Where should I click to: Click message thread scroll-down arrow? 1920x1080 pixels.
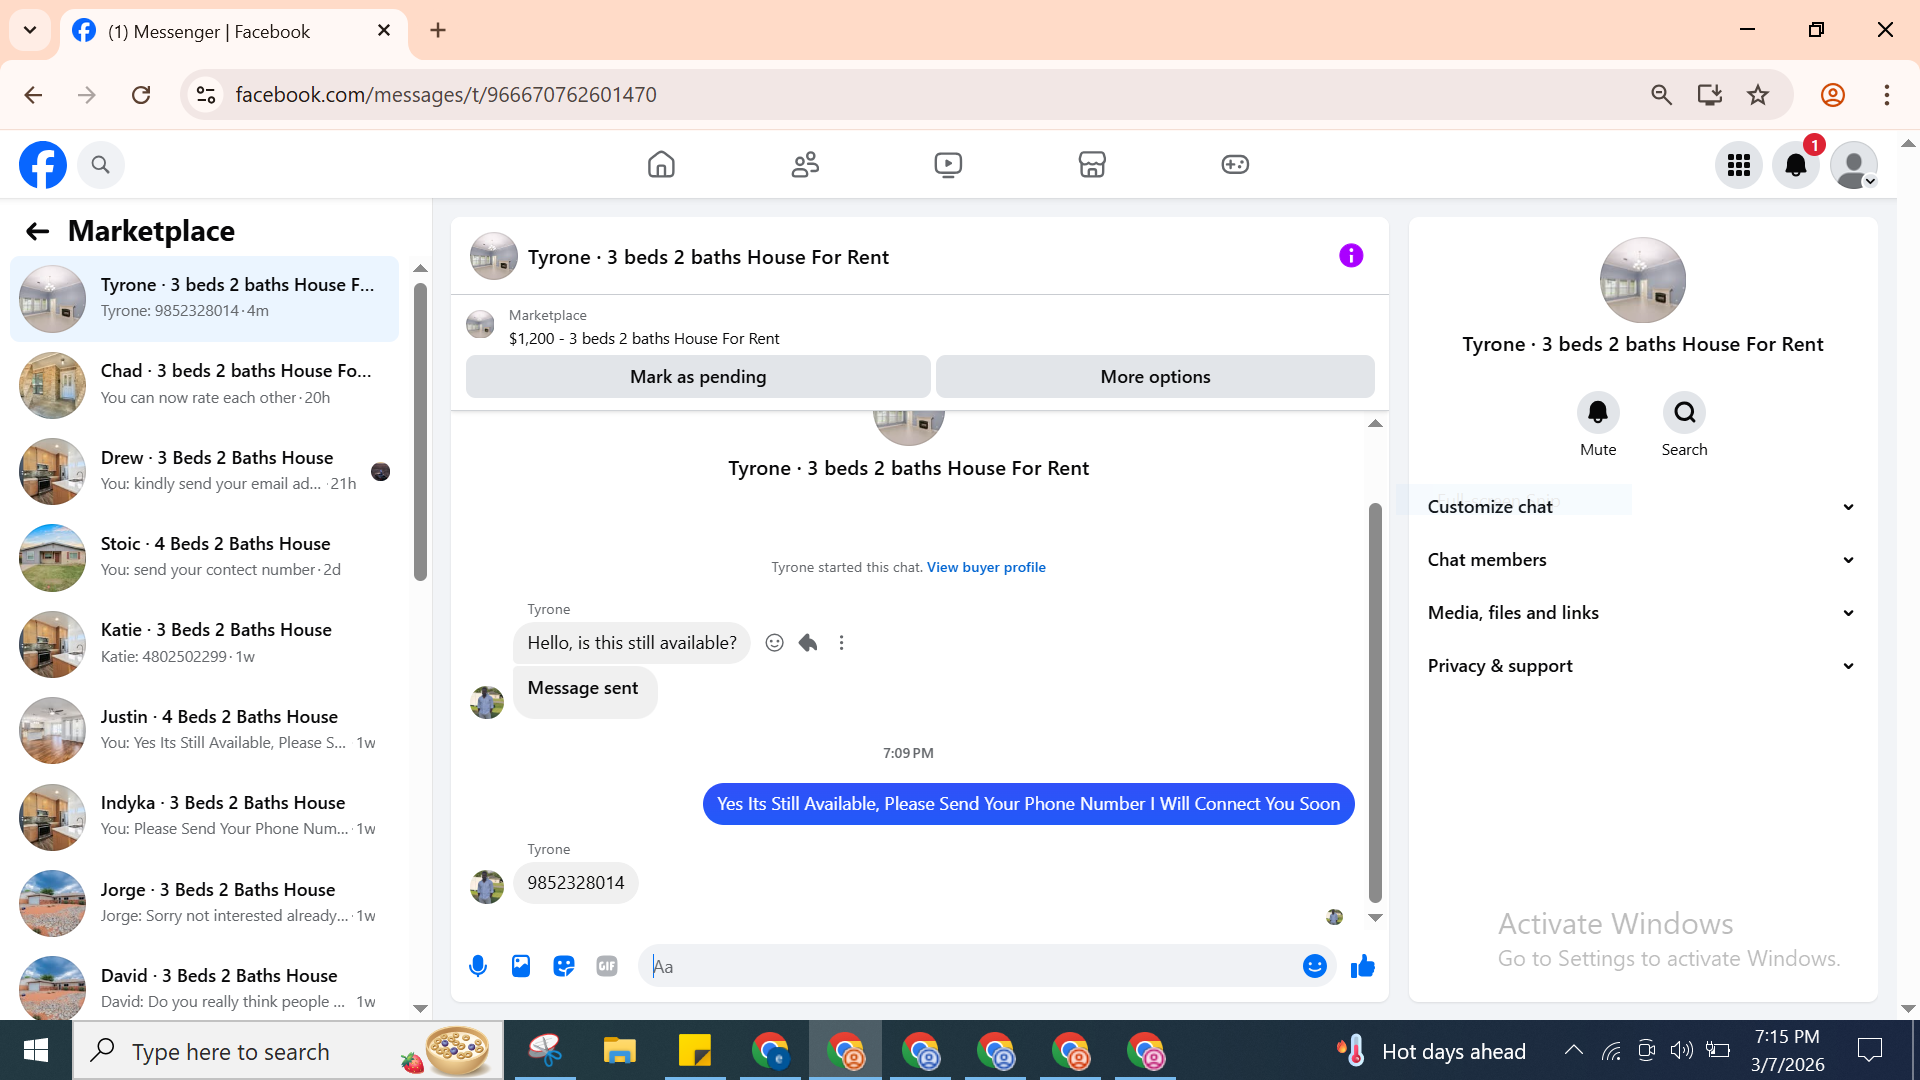coord(1375,917)
